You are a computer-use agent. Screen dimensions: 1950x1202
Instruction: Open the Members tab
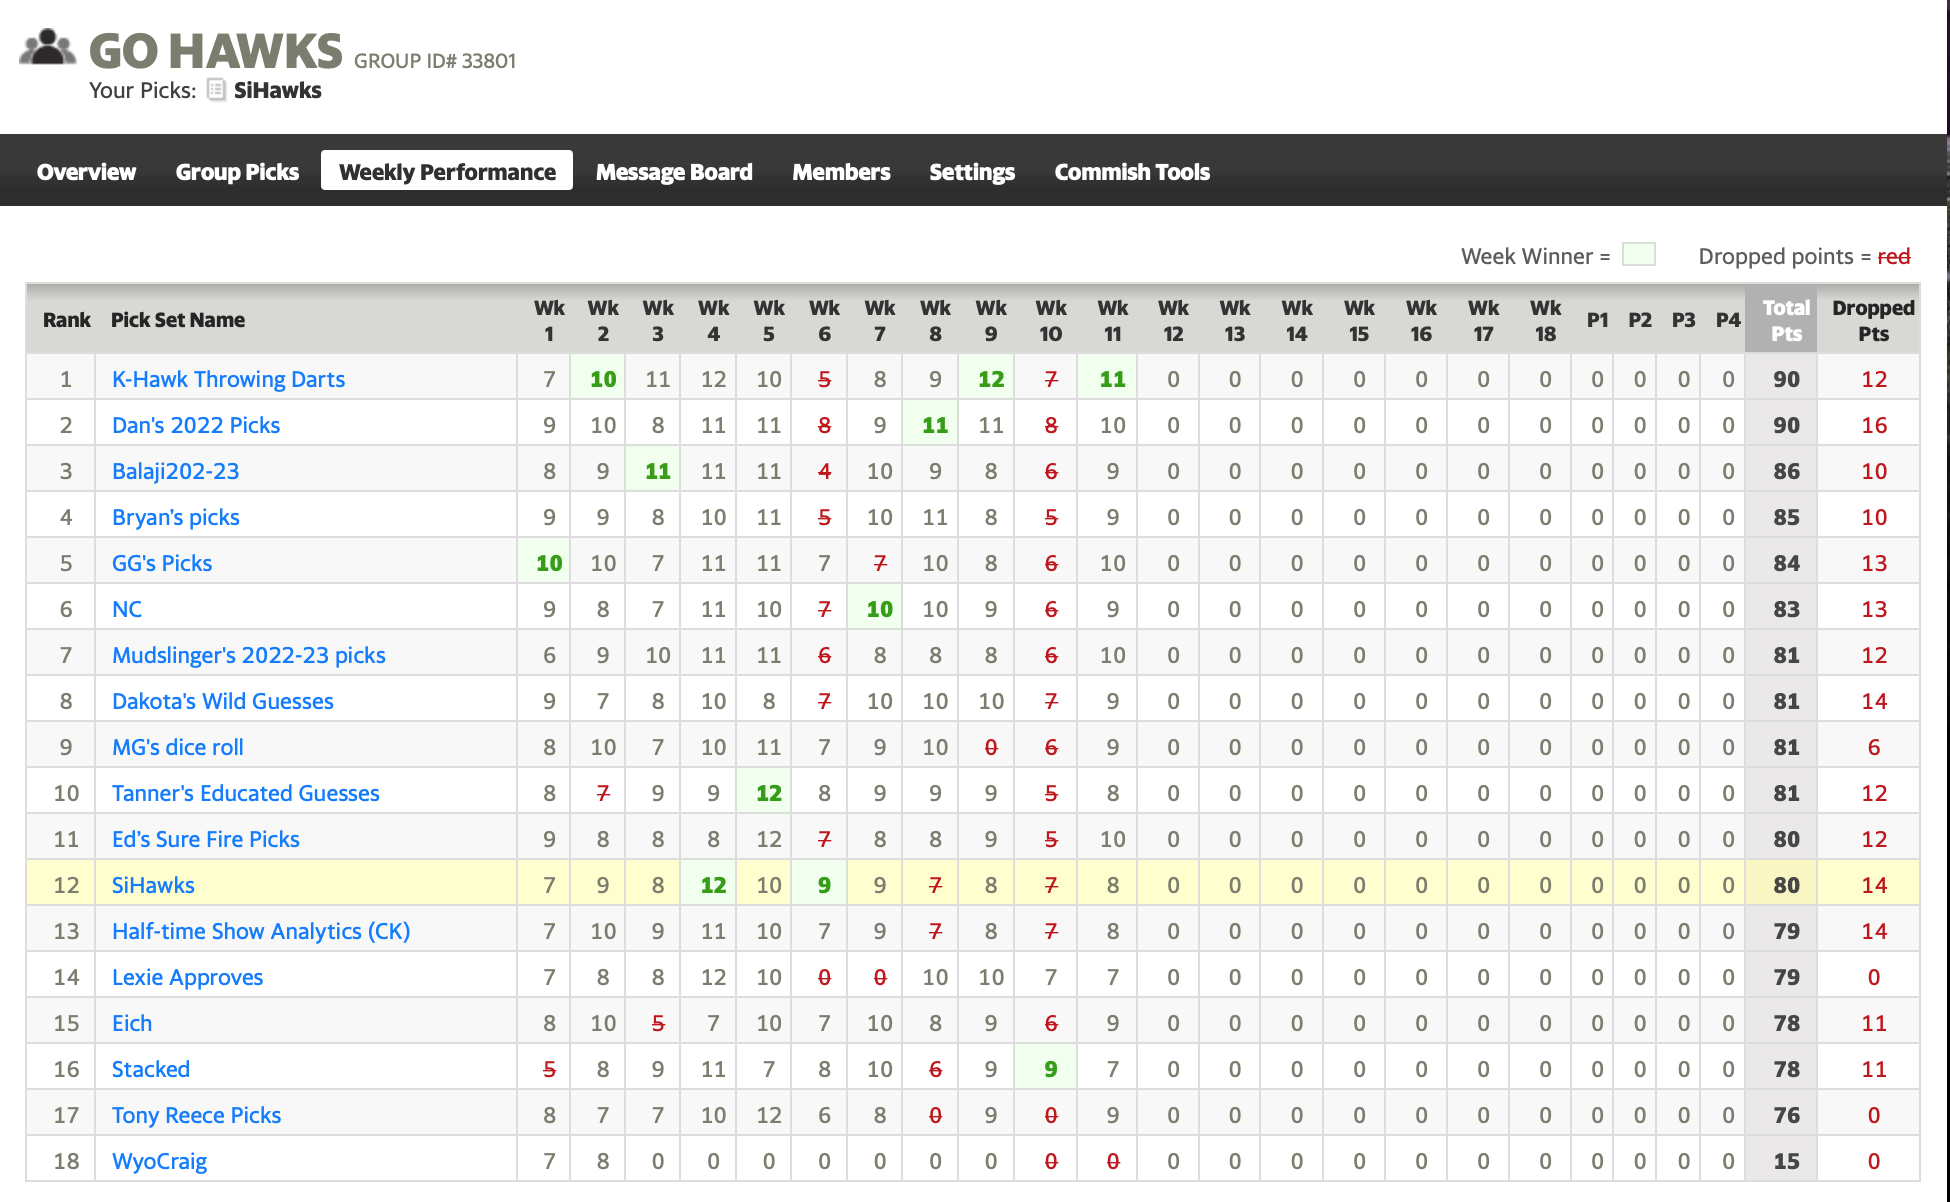[841, 172]
